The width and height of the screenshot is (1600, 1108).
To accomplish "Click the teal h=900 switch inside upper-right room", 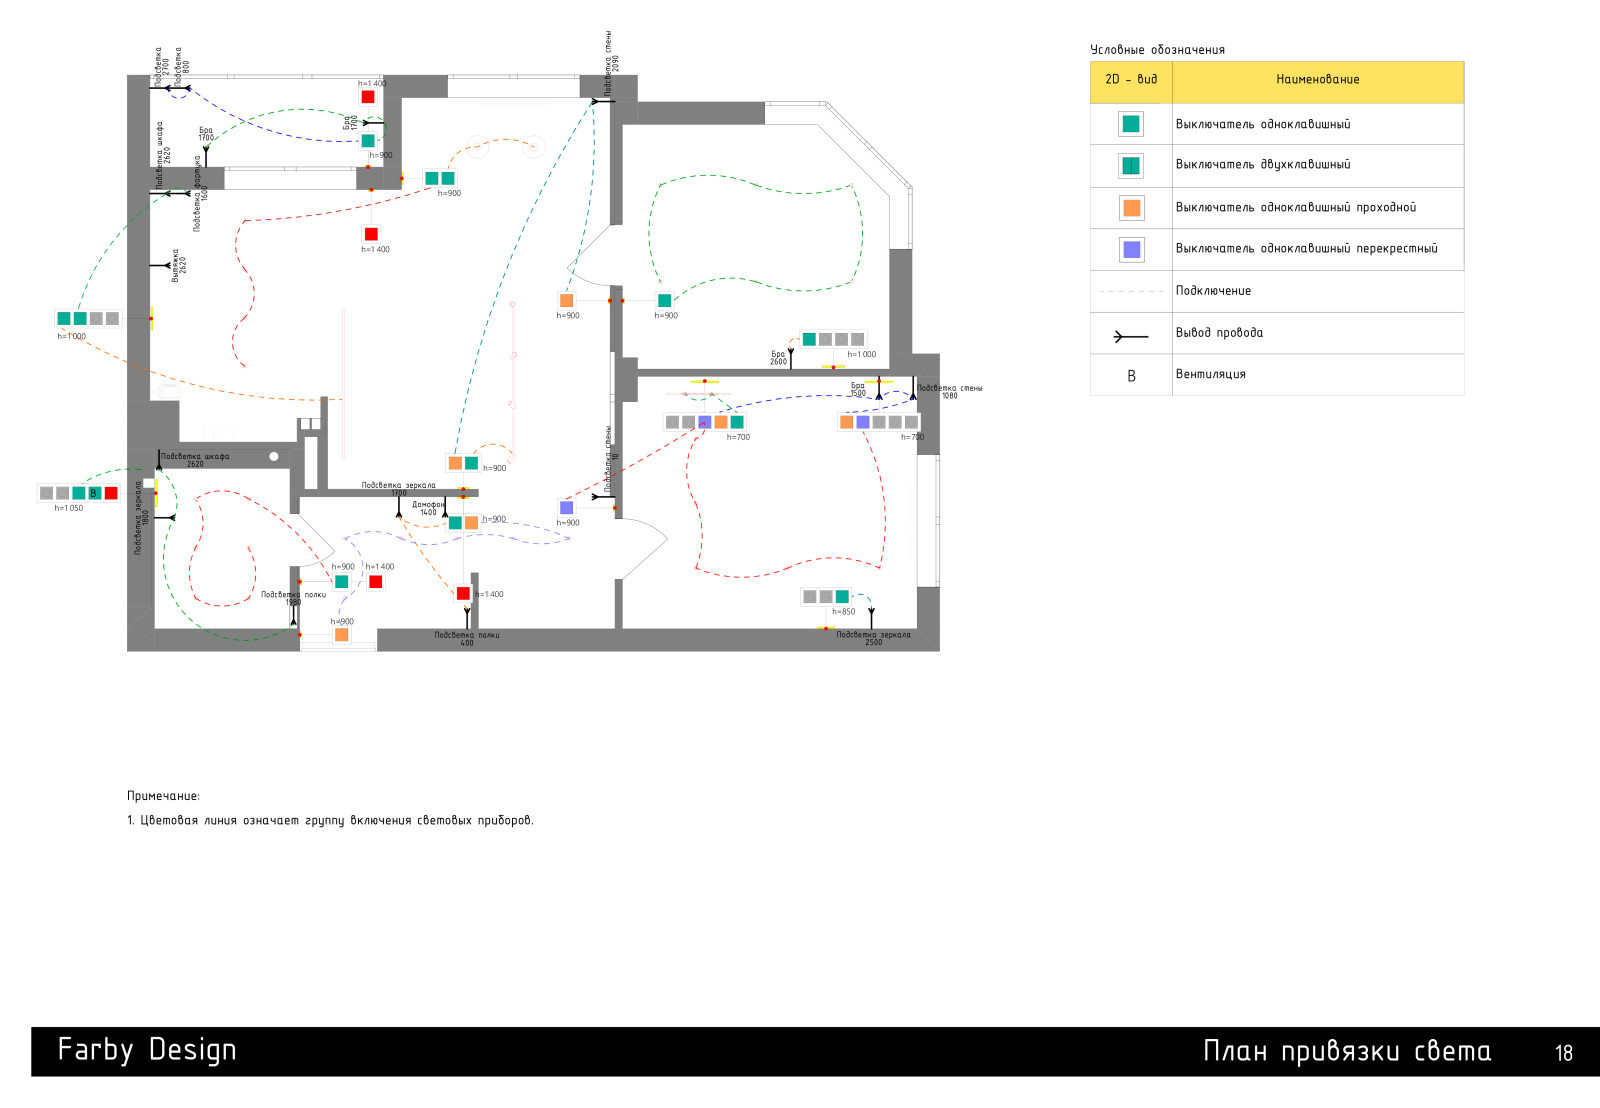I will point(664,300).
